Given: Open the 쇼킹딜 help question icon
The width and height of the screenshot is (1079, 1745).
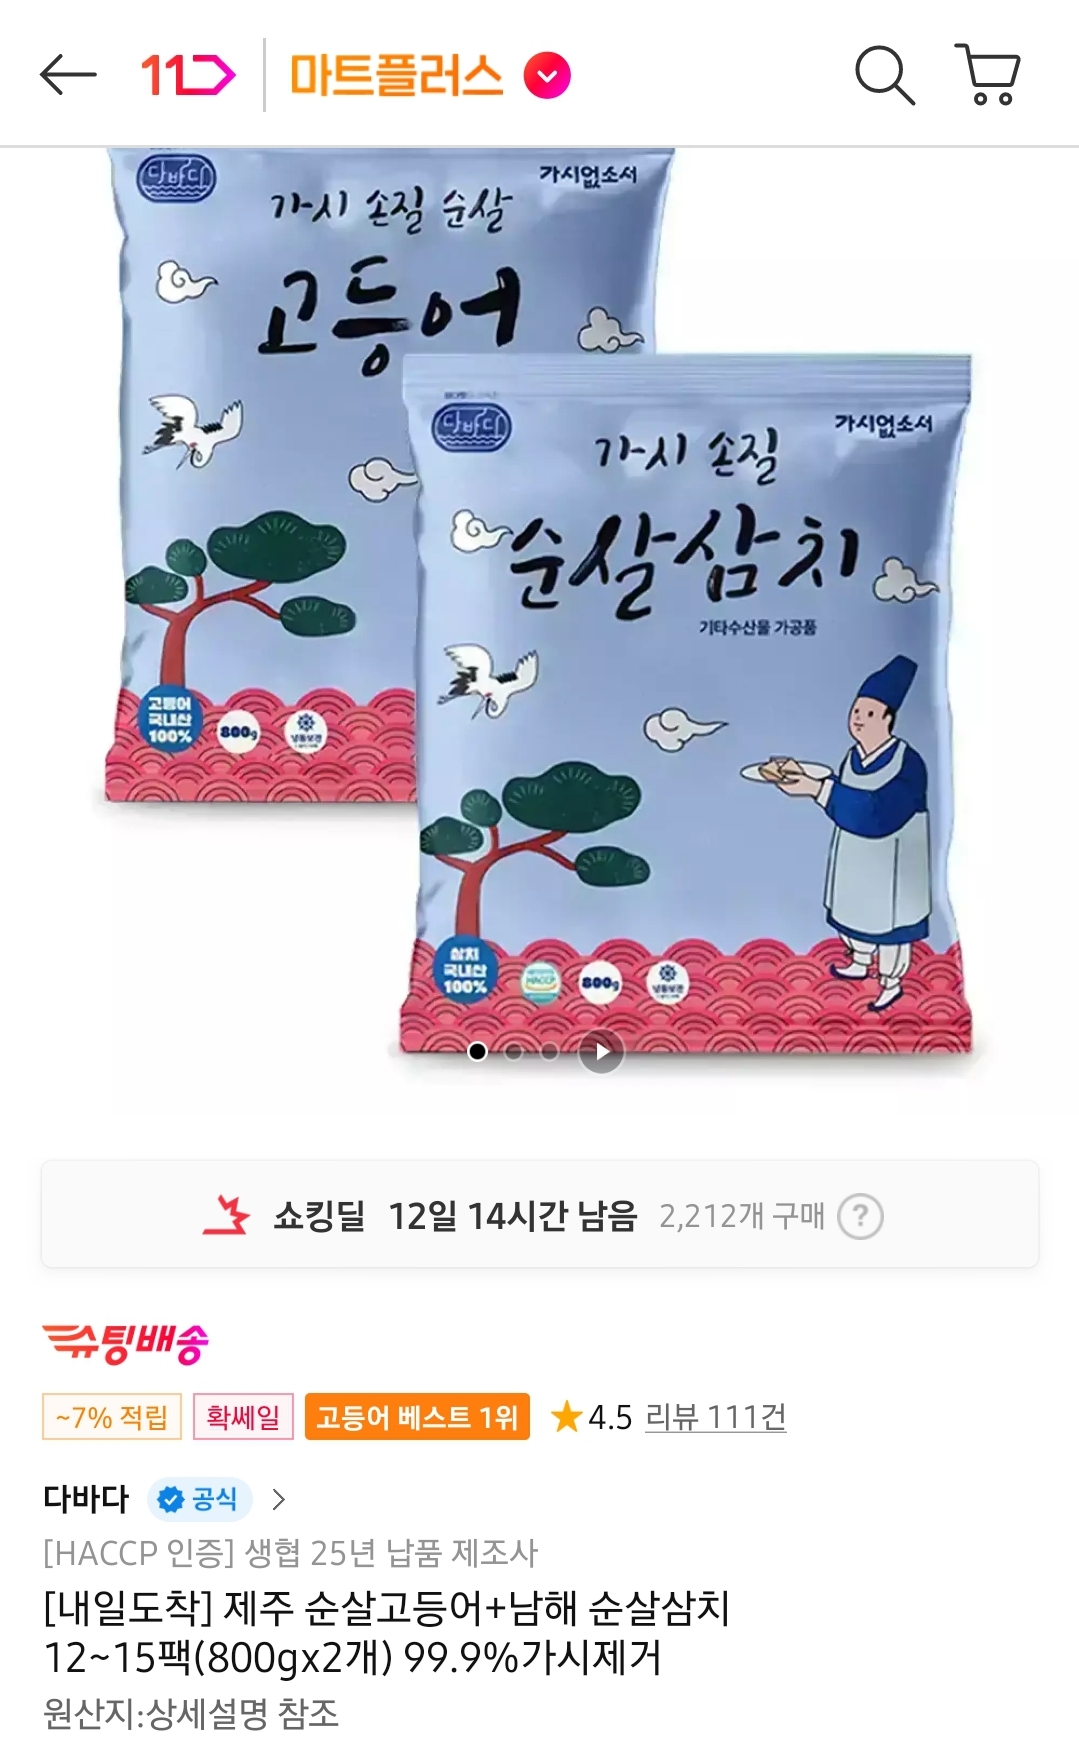Looking at the screenshot, I should click(860, 1216).
